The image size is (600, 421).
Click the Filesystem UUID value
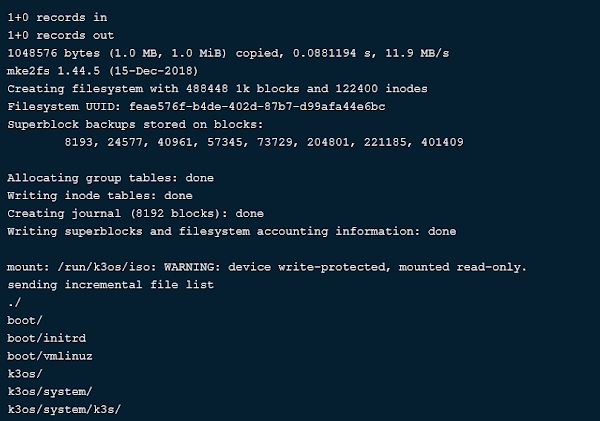(x=257, y=106)
